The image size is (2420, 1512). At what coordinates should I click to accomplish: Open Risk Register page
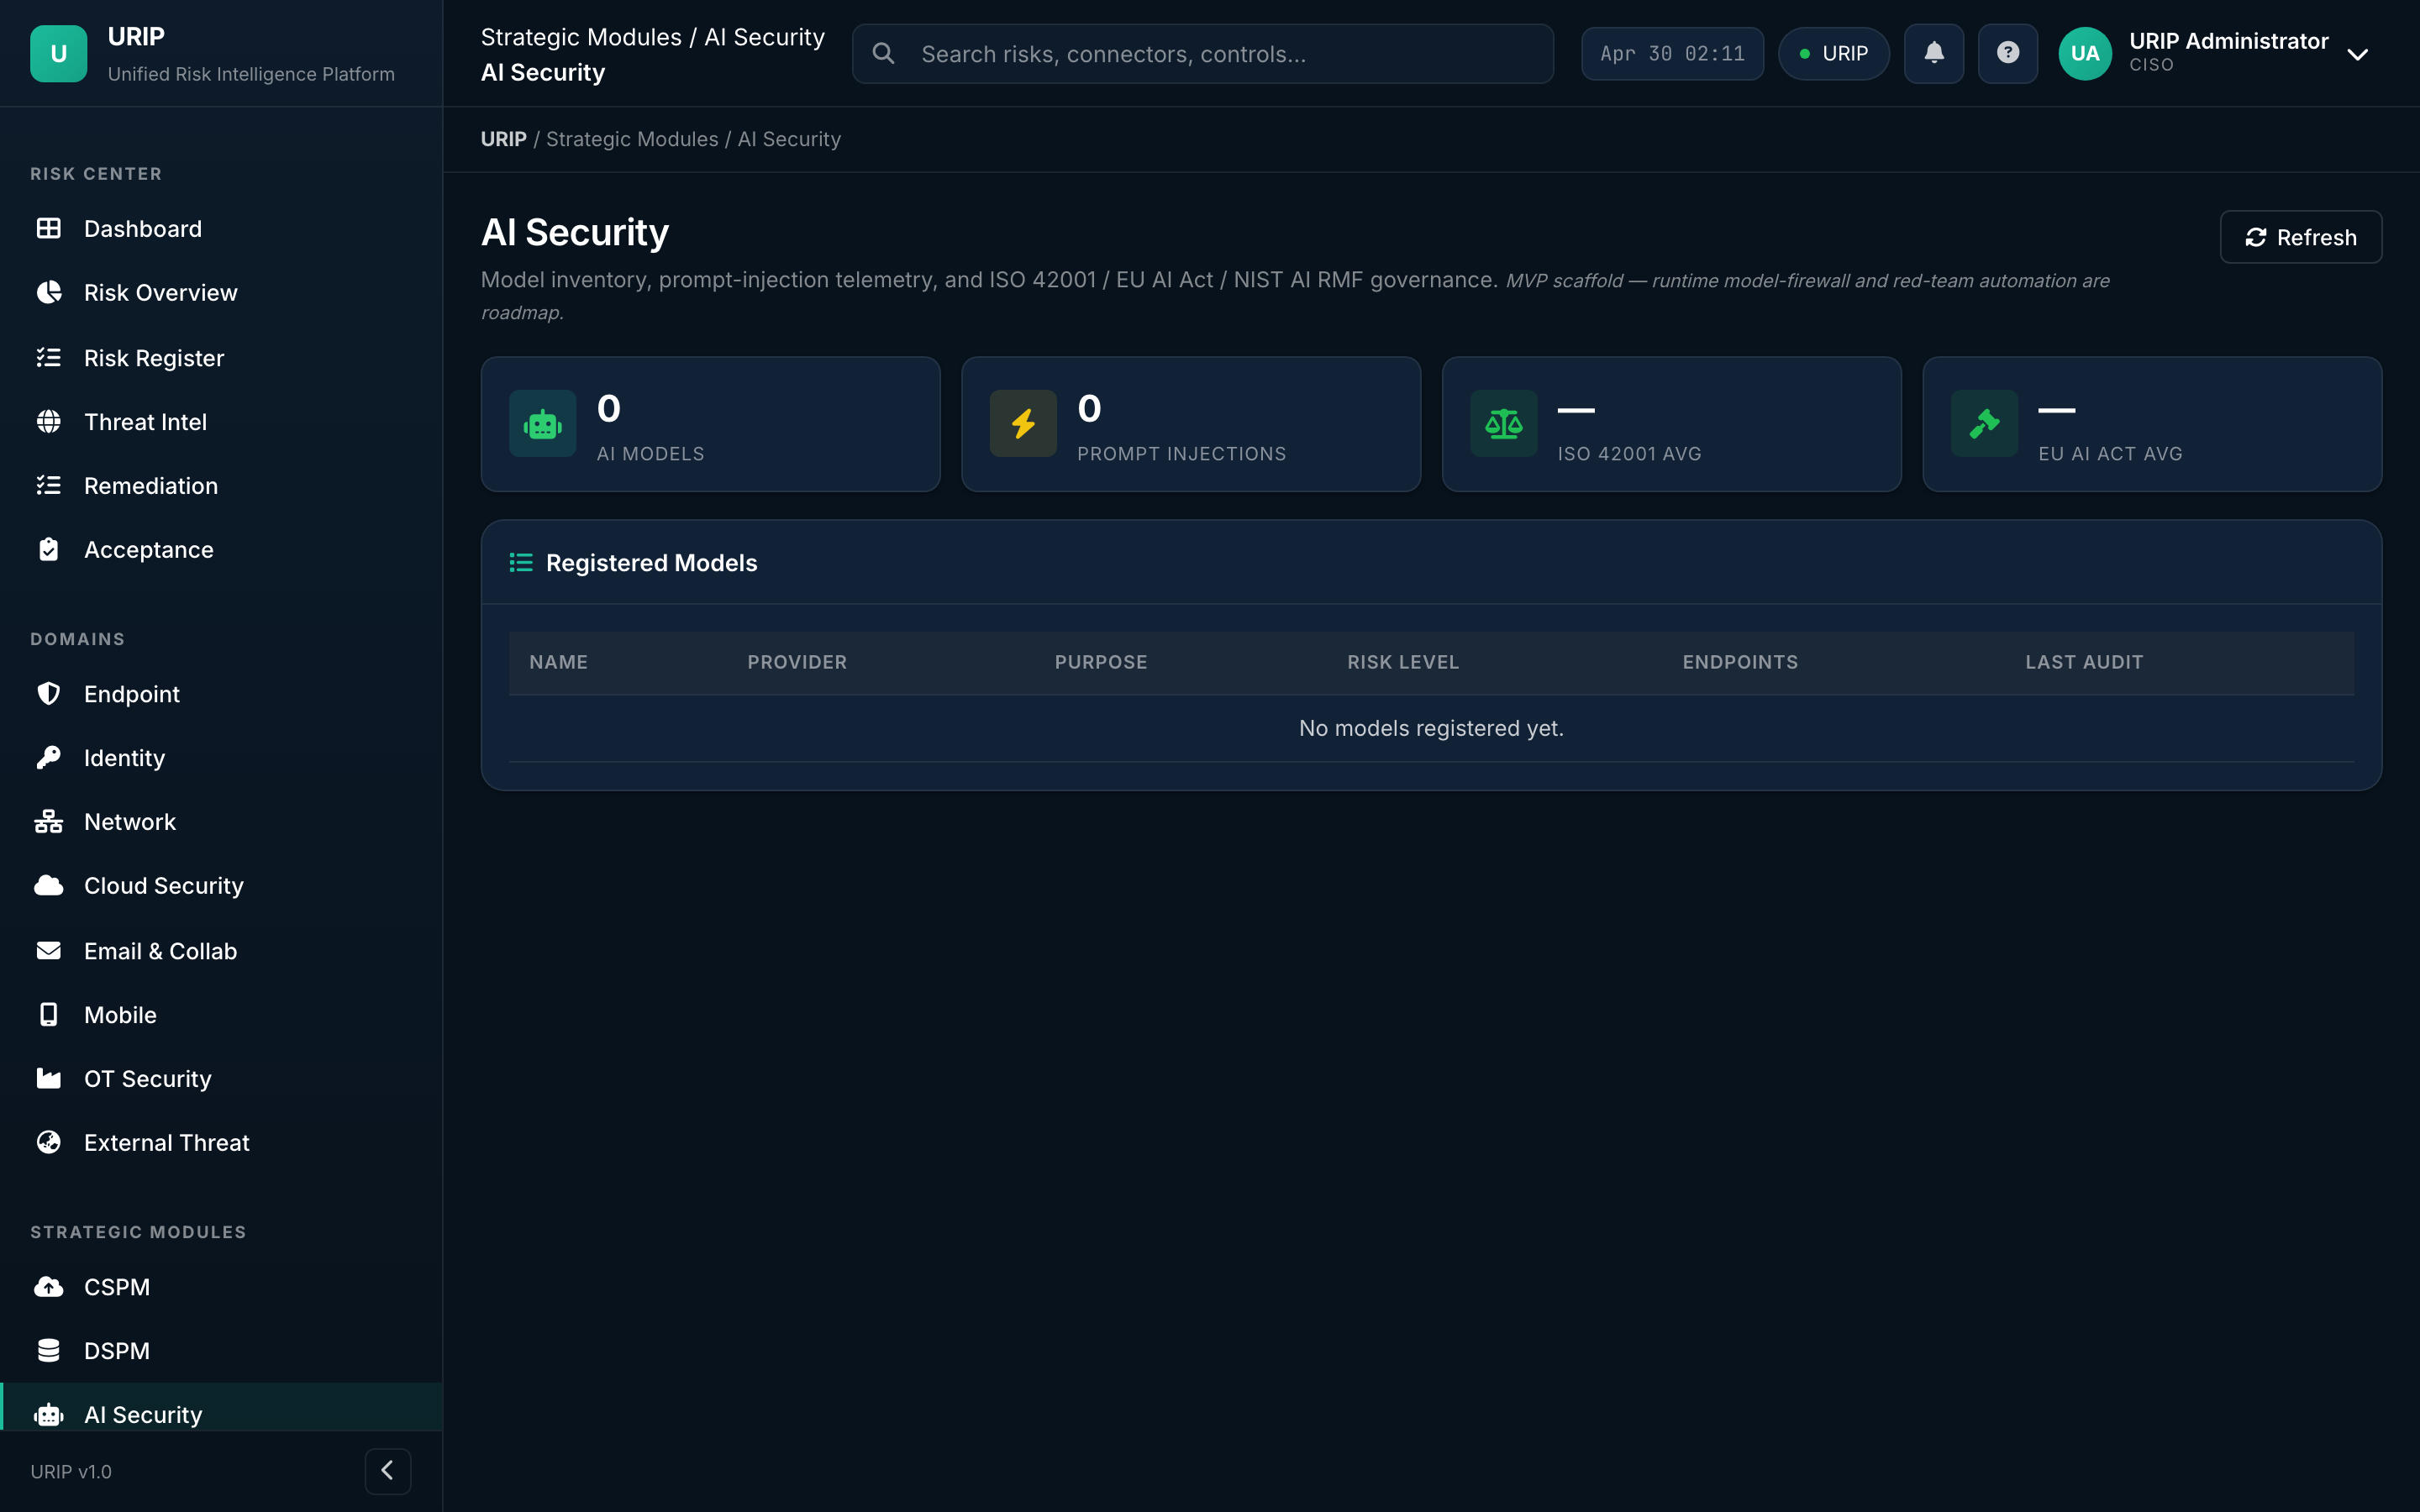[221, 357]
